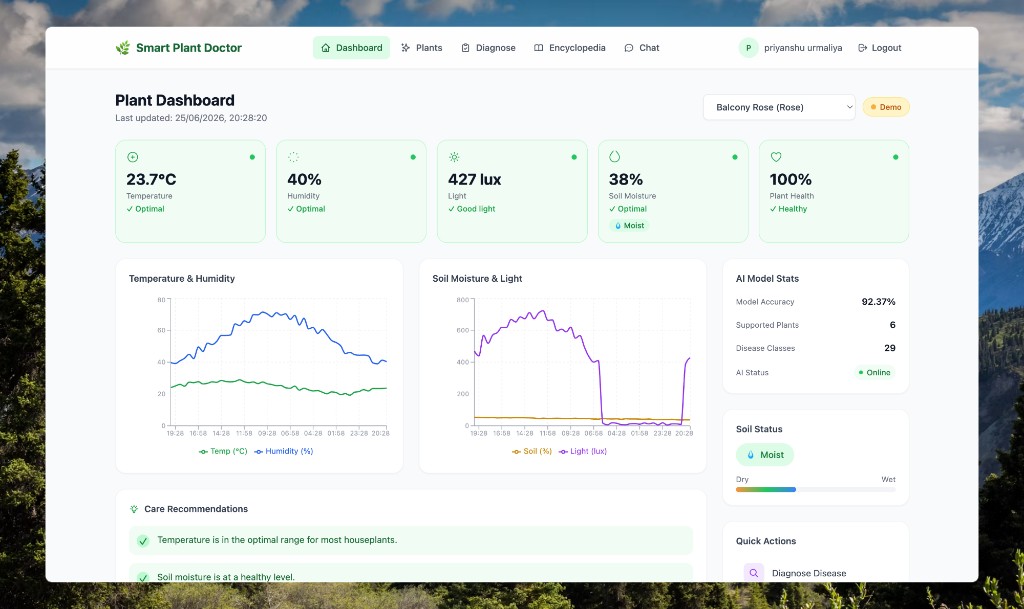The height and width of the screenshot is (609, 1024).
Task: Click the Soil Moisture & Light chart title
Action: pos(477,279)
